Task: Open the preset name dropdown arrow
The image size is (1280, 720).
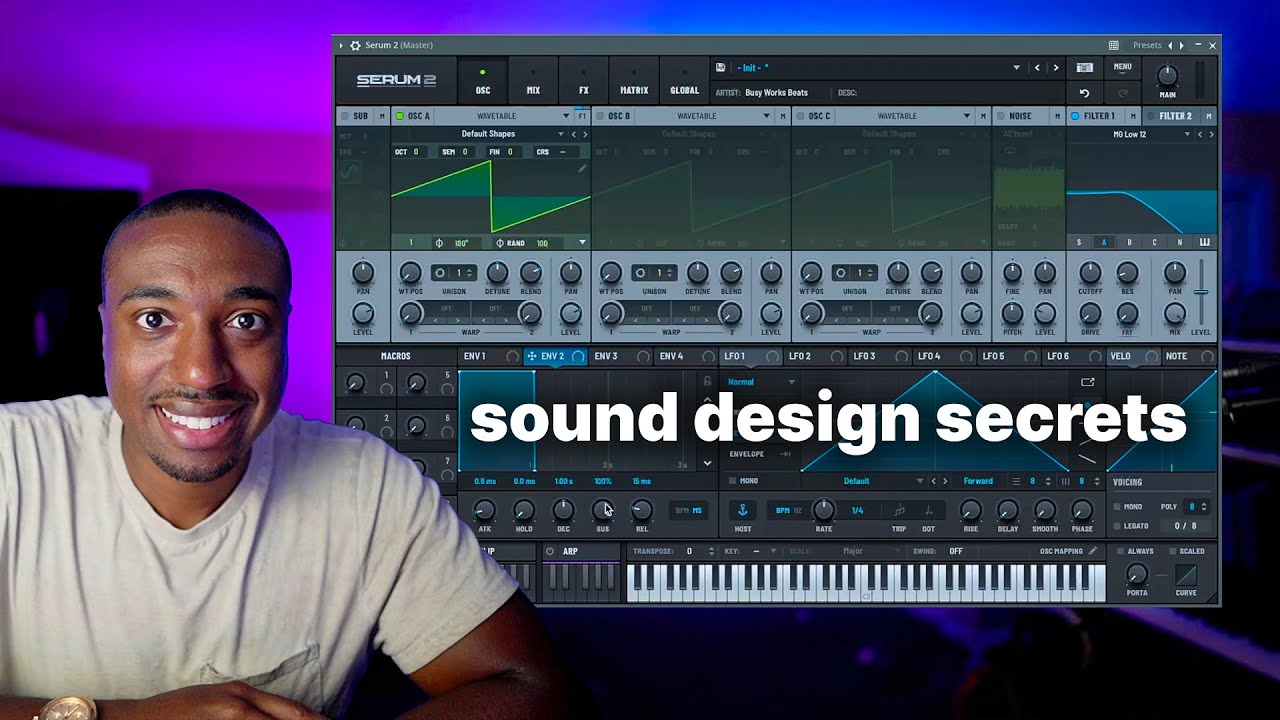Action: tap(1016, 68)
